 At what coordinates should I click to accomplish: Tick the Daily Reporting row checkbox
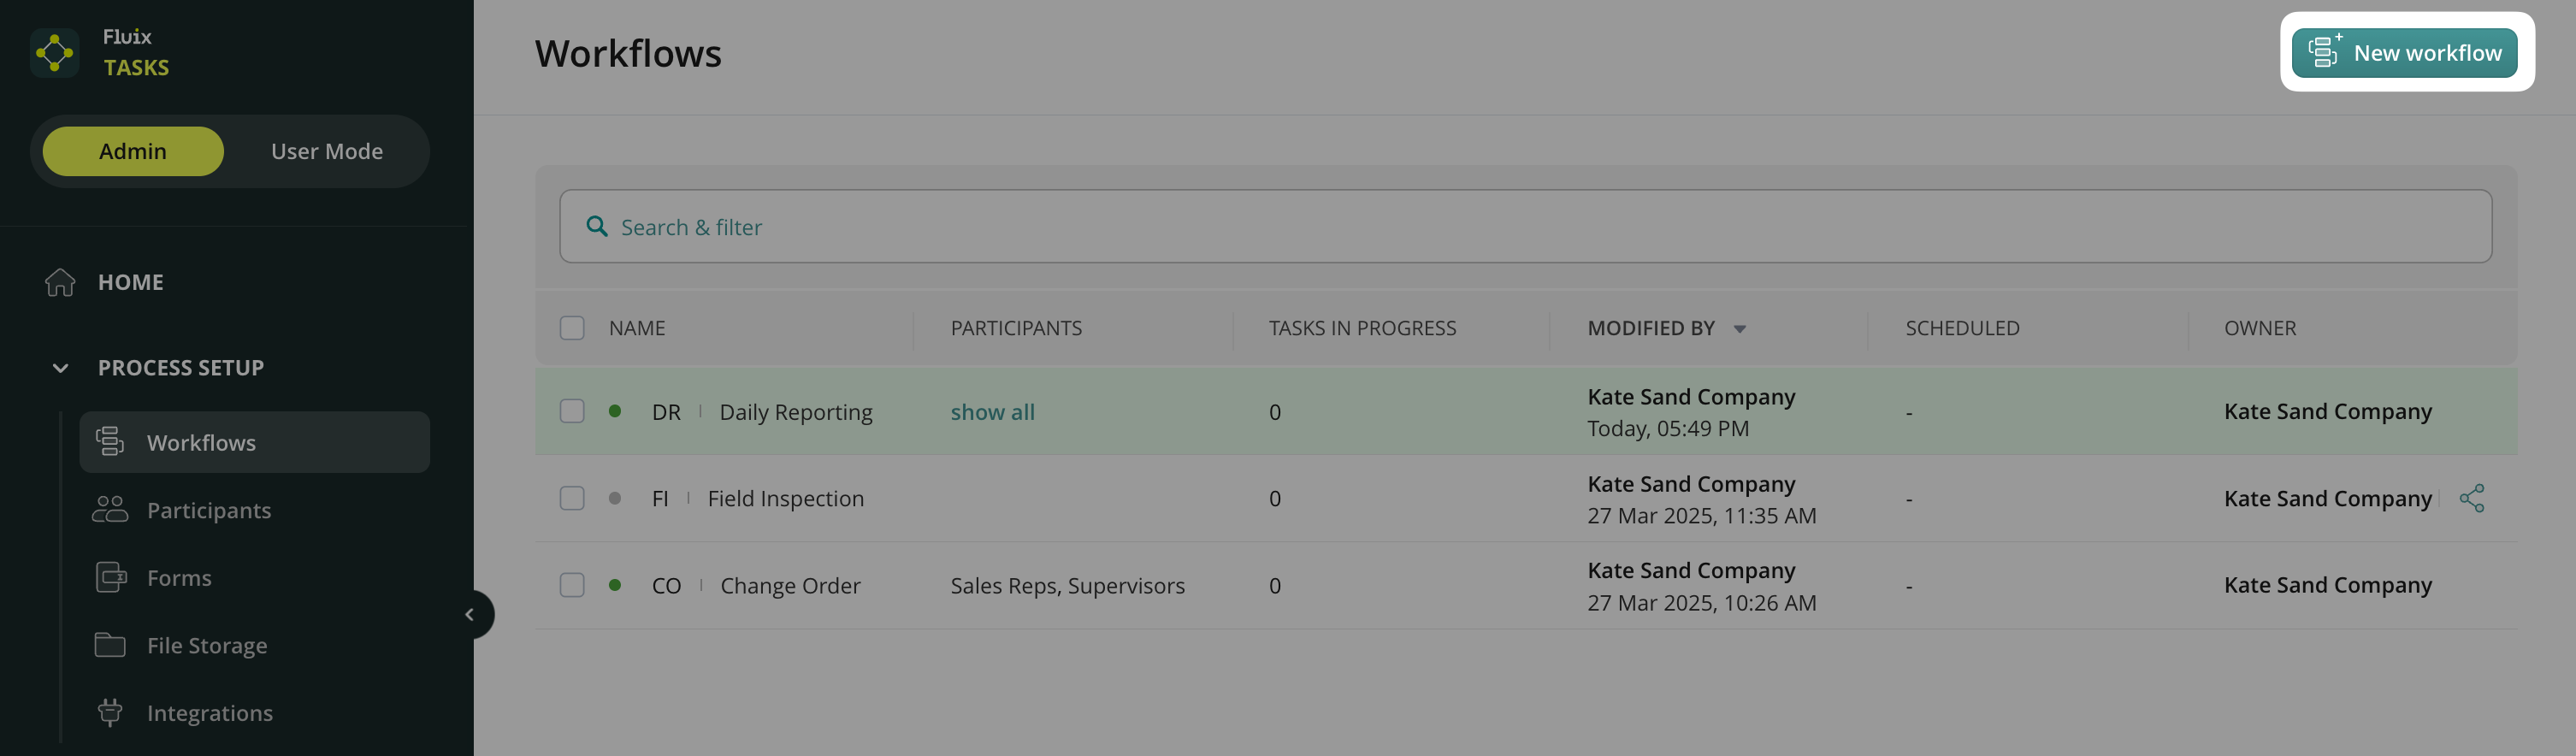click(x=572, y=411)
